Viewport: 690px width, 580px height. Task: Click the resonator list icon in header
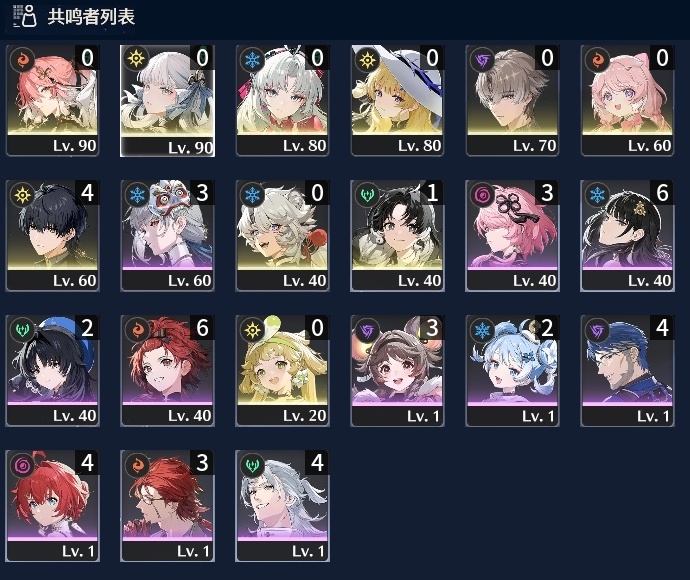point(24,16)
